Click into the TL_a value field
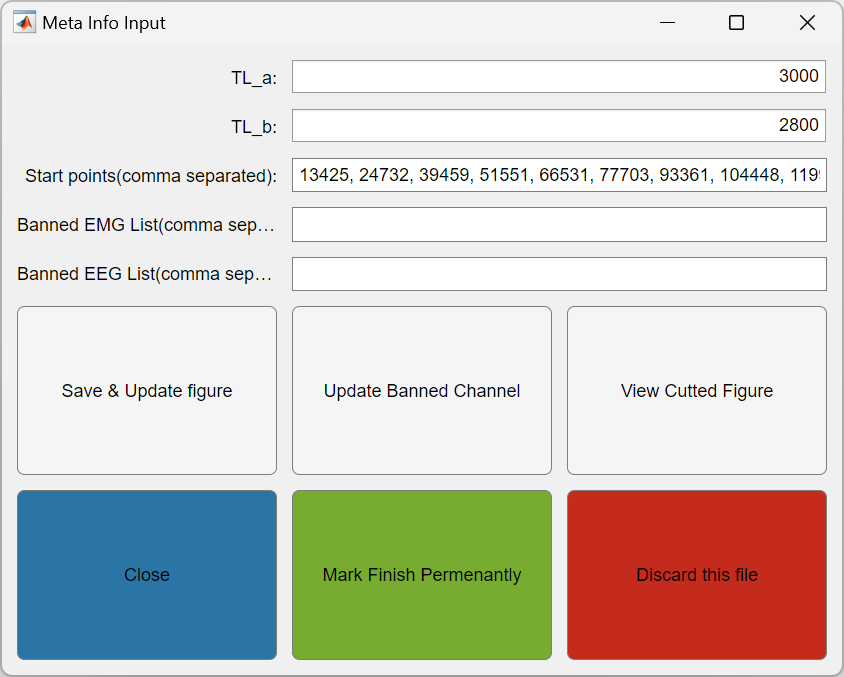844x677 pixels. [x=559, y=76]
